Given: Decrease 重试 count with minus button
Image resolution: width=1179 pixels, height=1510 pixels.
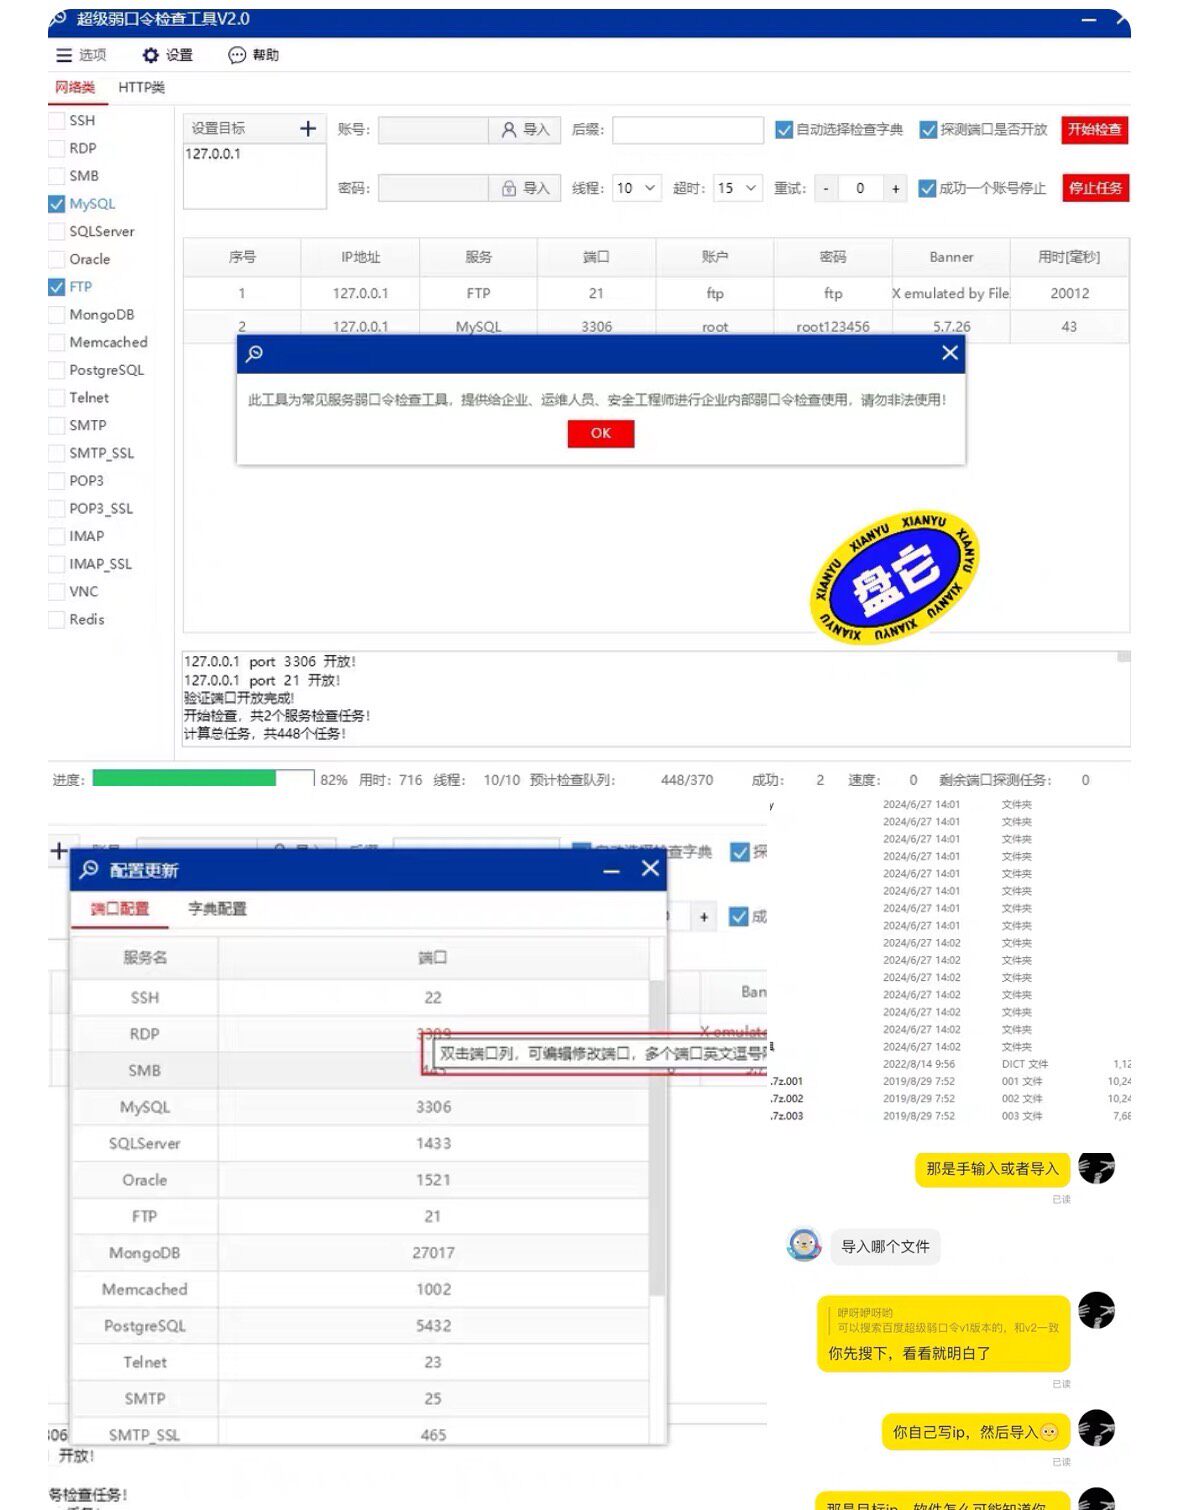Looking at the screenshot, I should [x=825, y=188].
